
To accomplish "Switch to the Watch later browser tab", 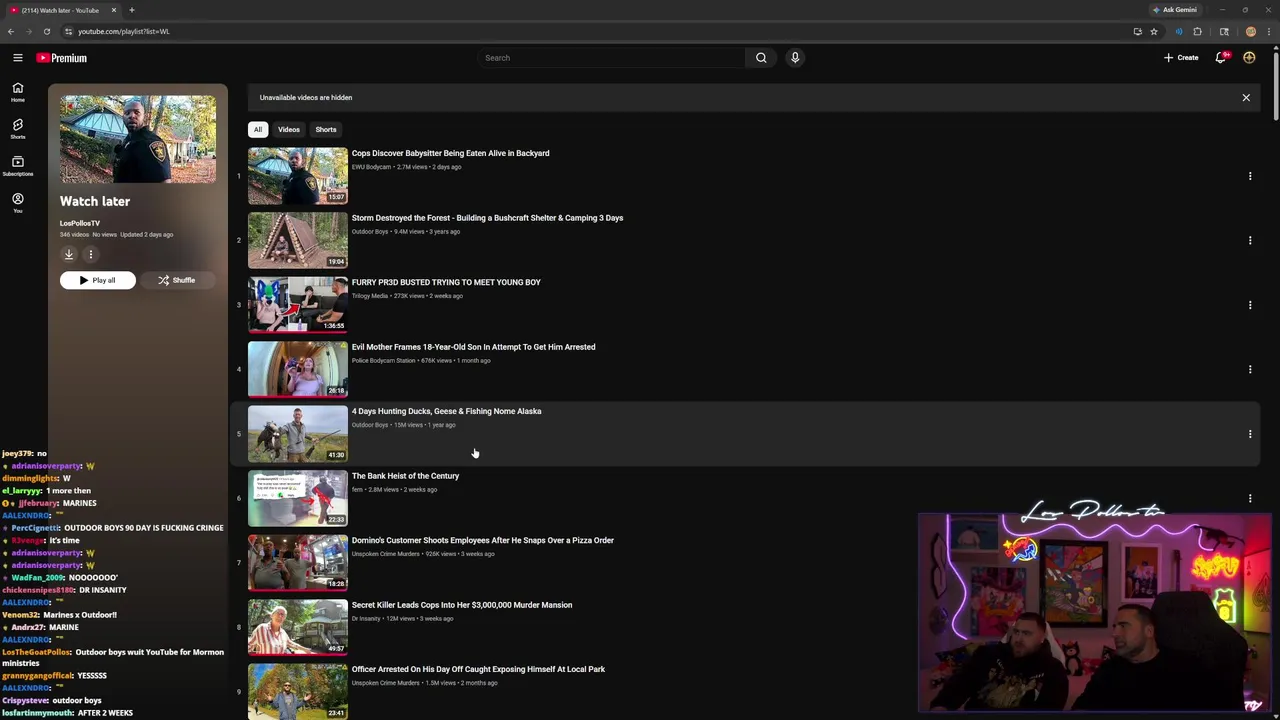I will click(x=60, y=10).
